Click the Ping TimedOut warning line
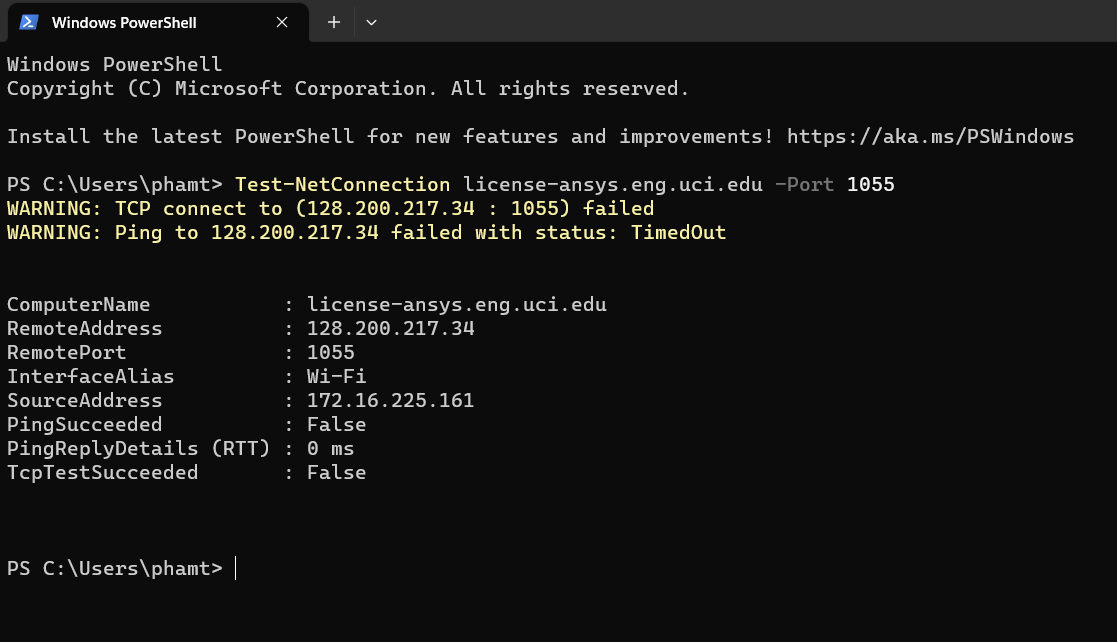Image resolution: width=1117 pixels, height=642 pixels. pyautogui.click(x=366, y=232)
